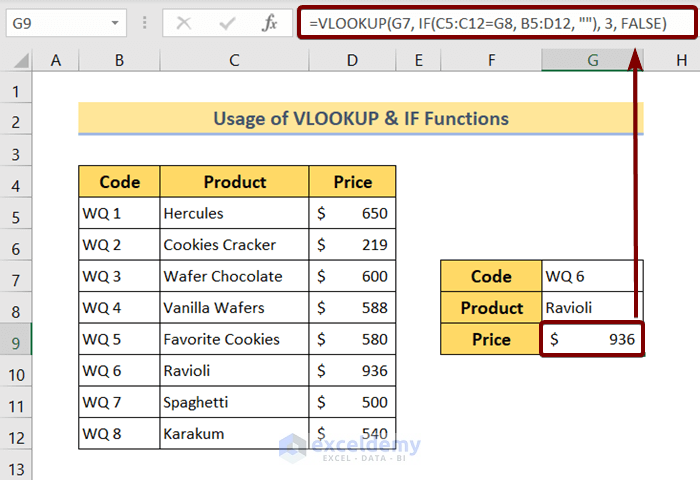Click cell 'WQ 8' in Code column

coord(119,434)
